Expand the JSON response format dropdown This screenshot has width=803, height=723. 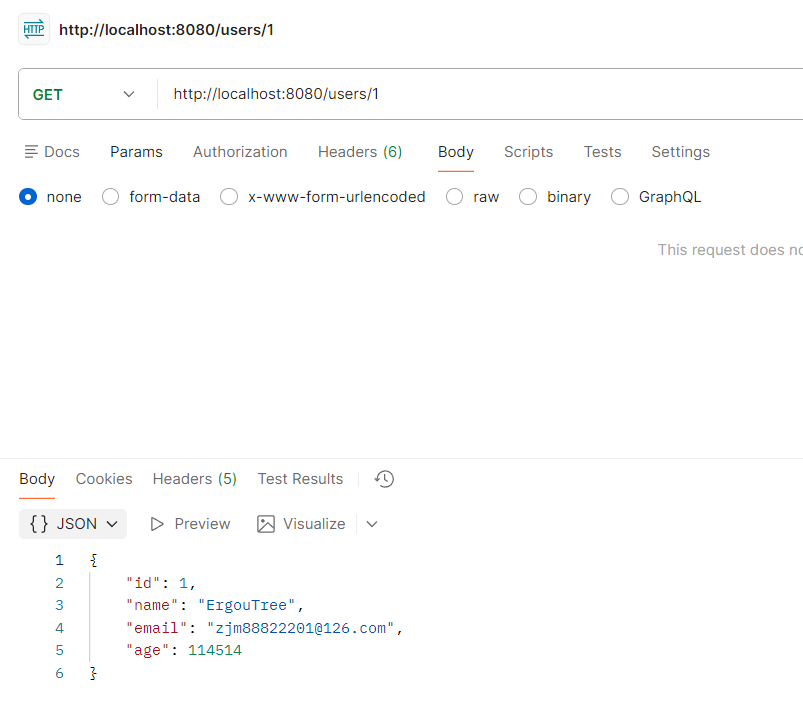tap(73, 524)
